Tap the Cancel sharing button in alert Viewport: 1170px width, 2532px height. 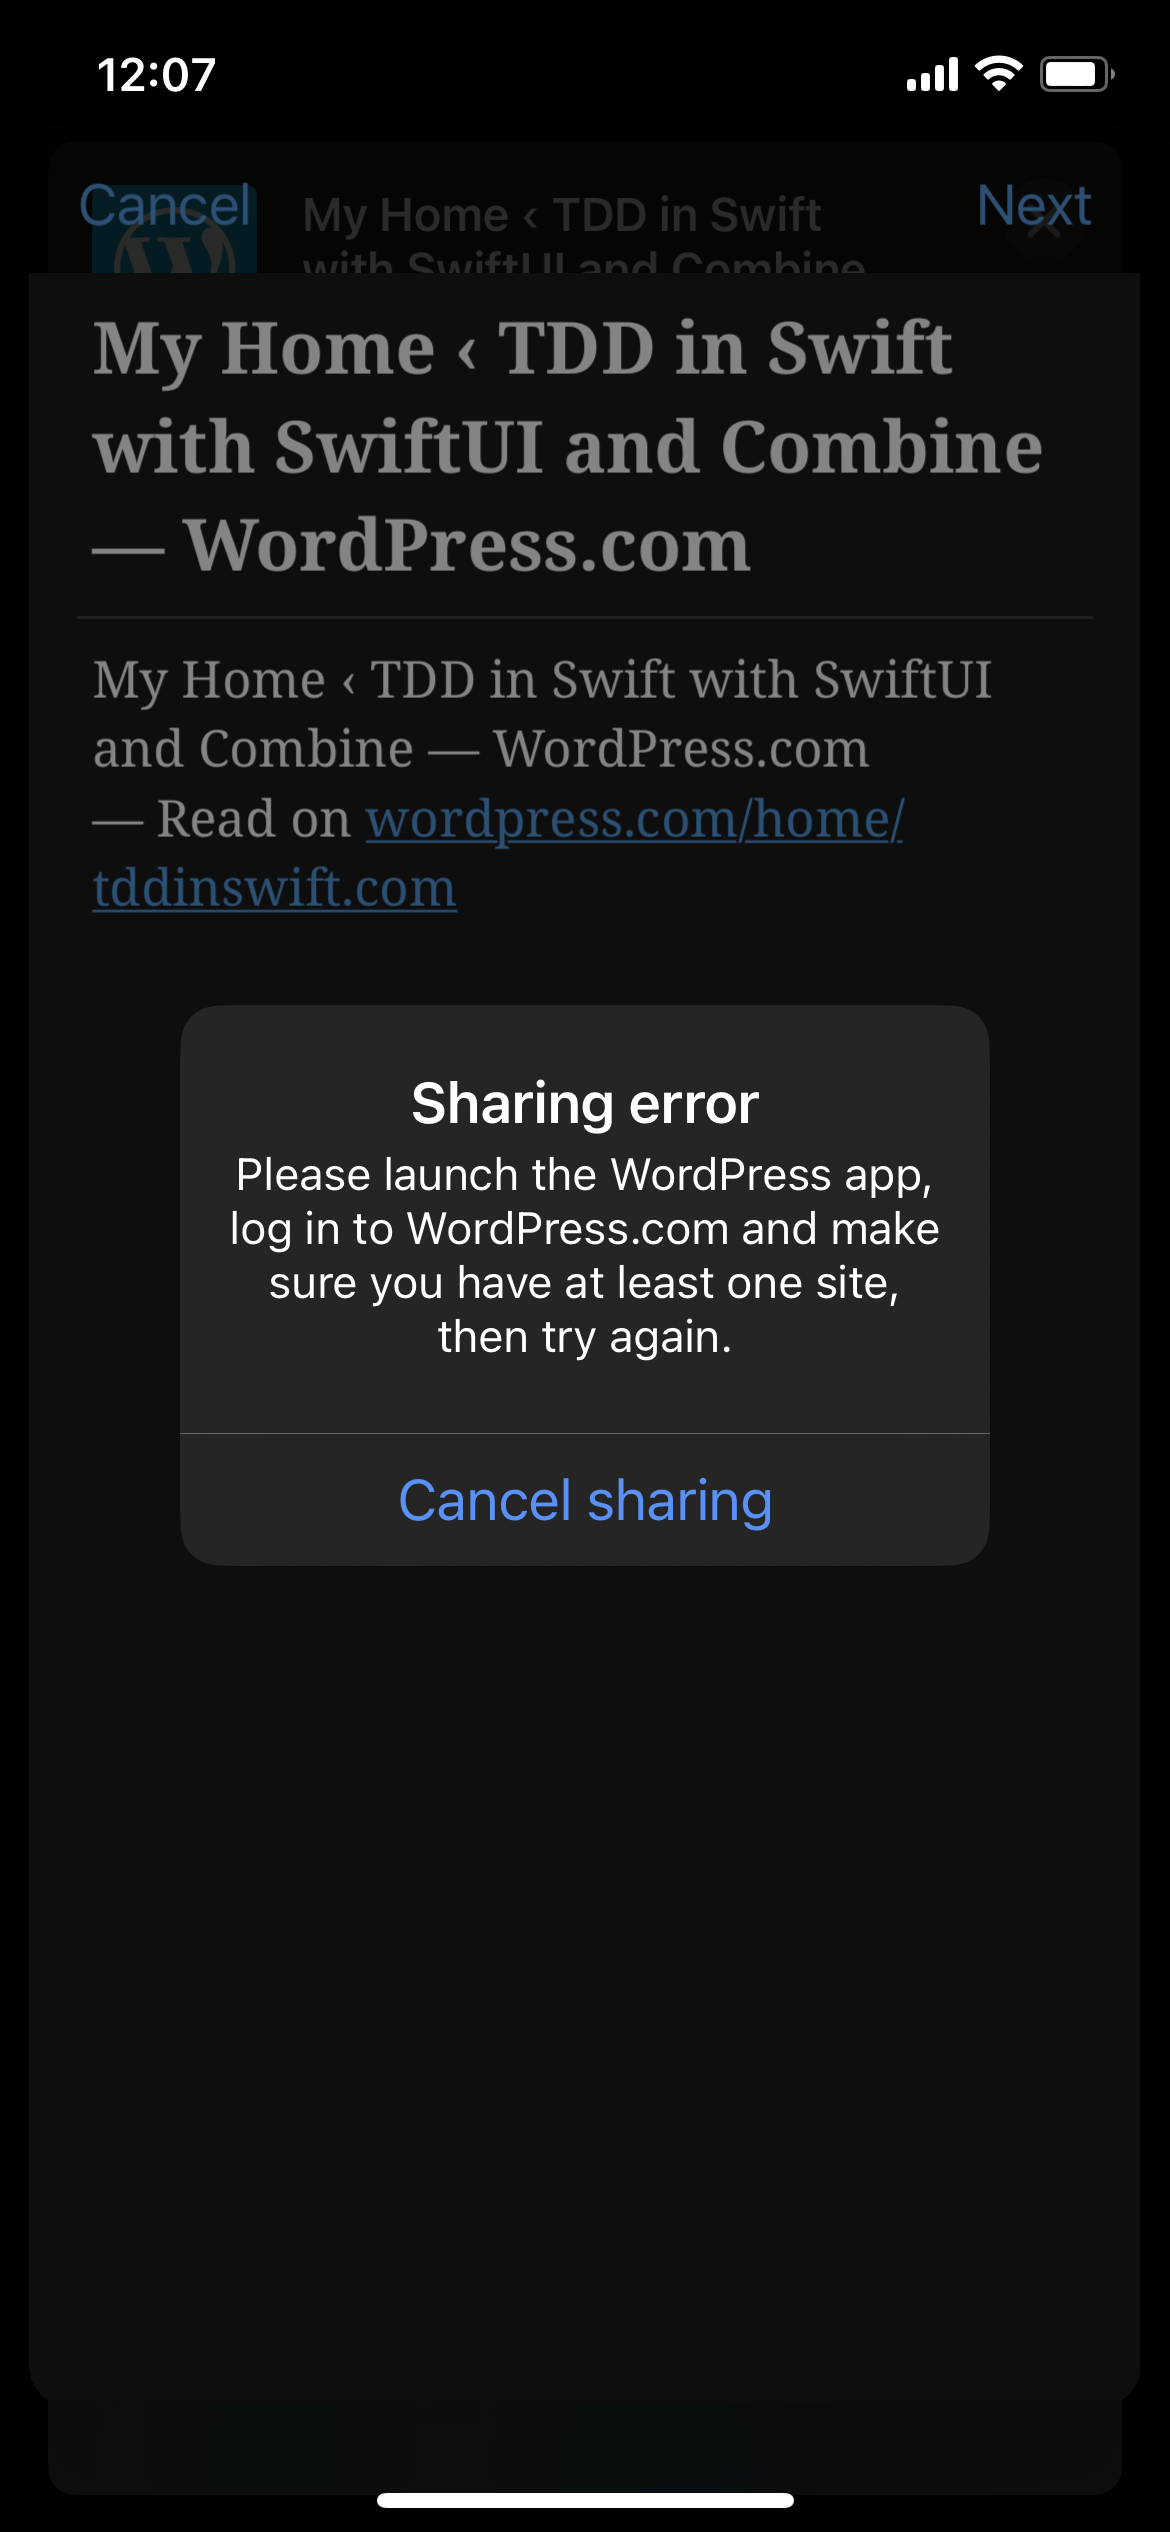[x=585, y=1500]
